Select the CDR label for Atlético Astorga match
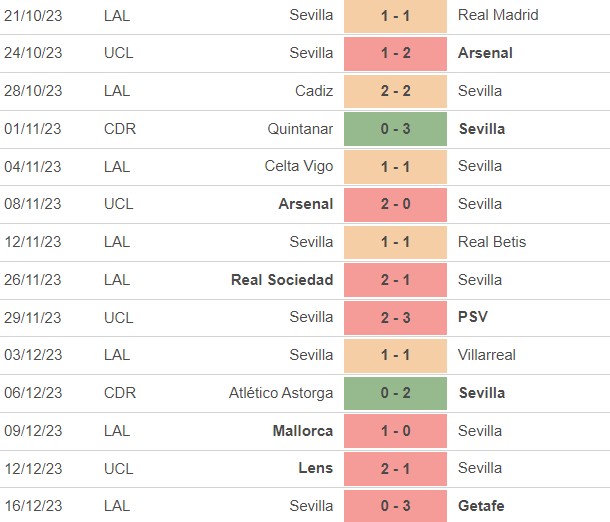 tap(120, 393)
